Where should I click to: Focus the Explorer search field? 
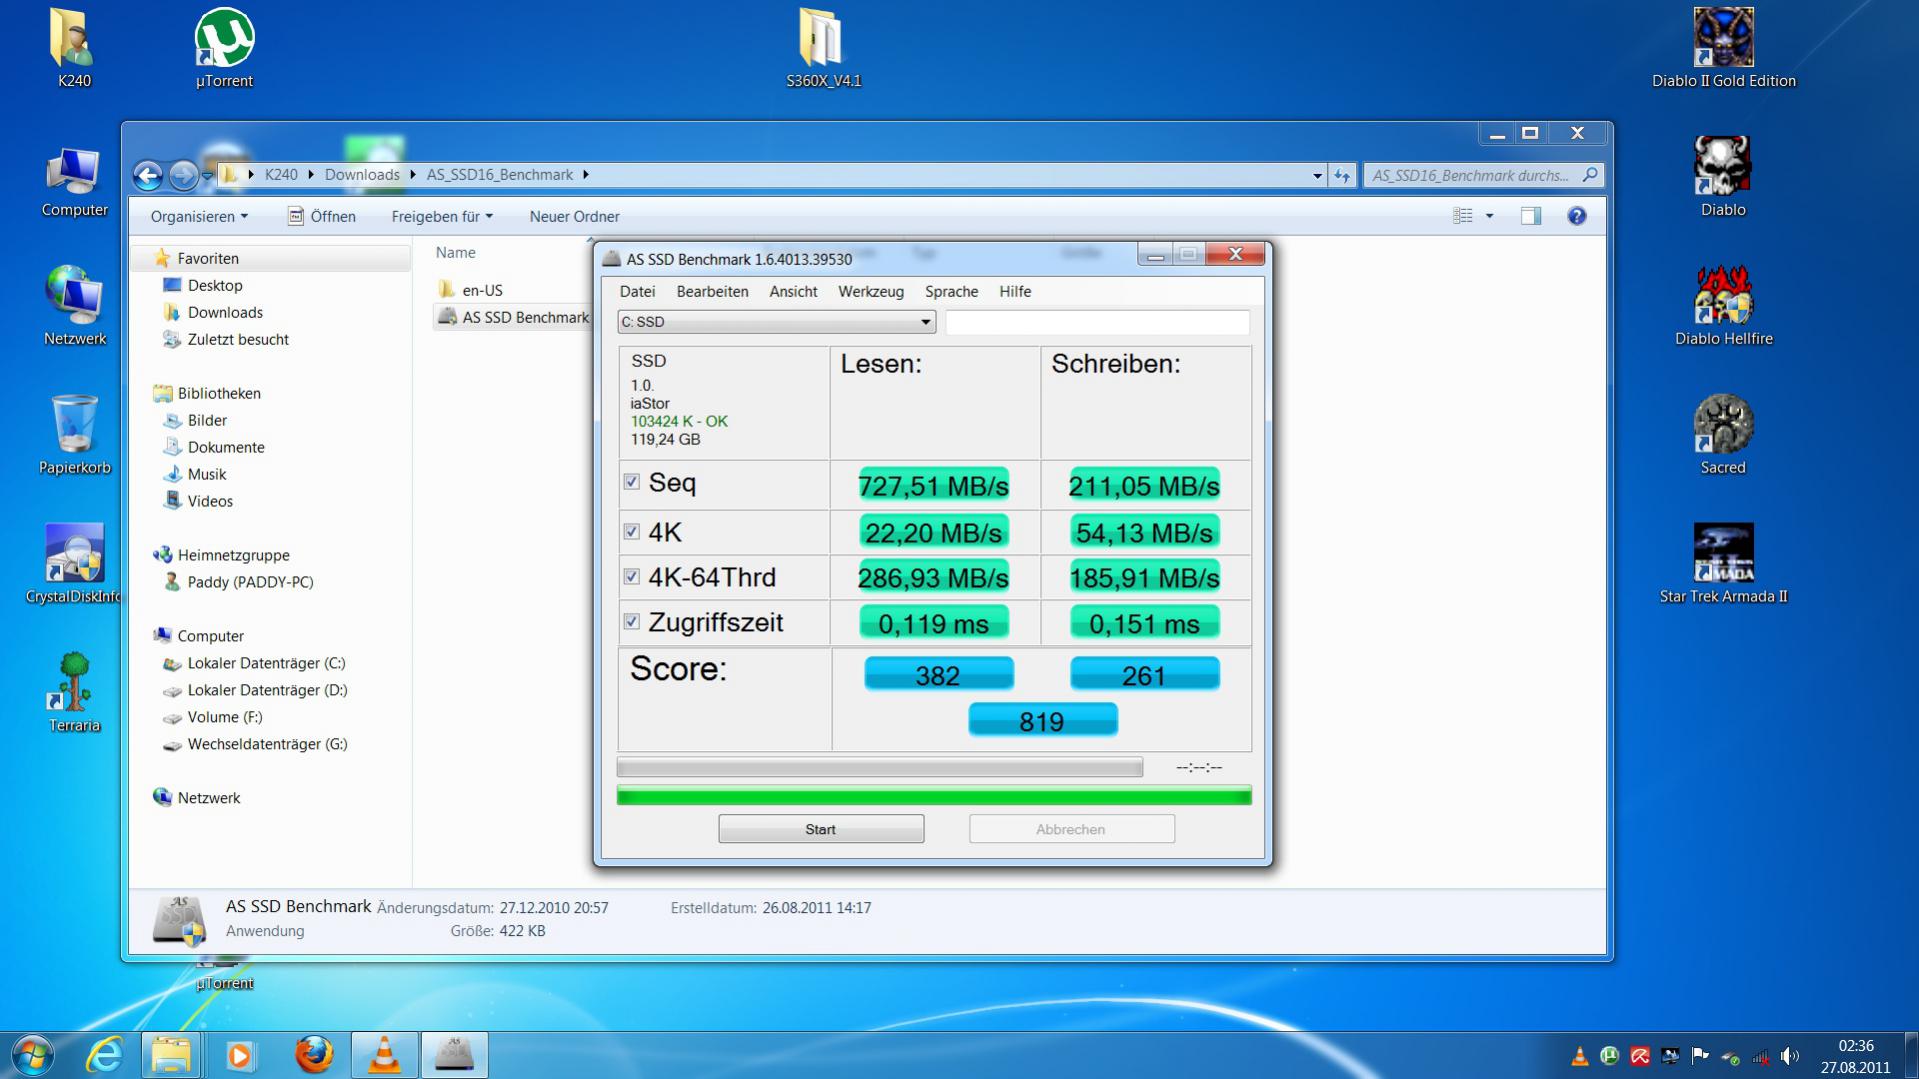tap(1484, 175)
